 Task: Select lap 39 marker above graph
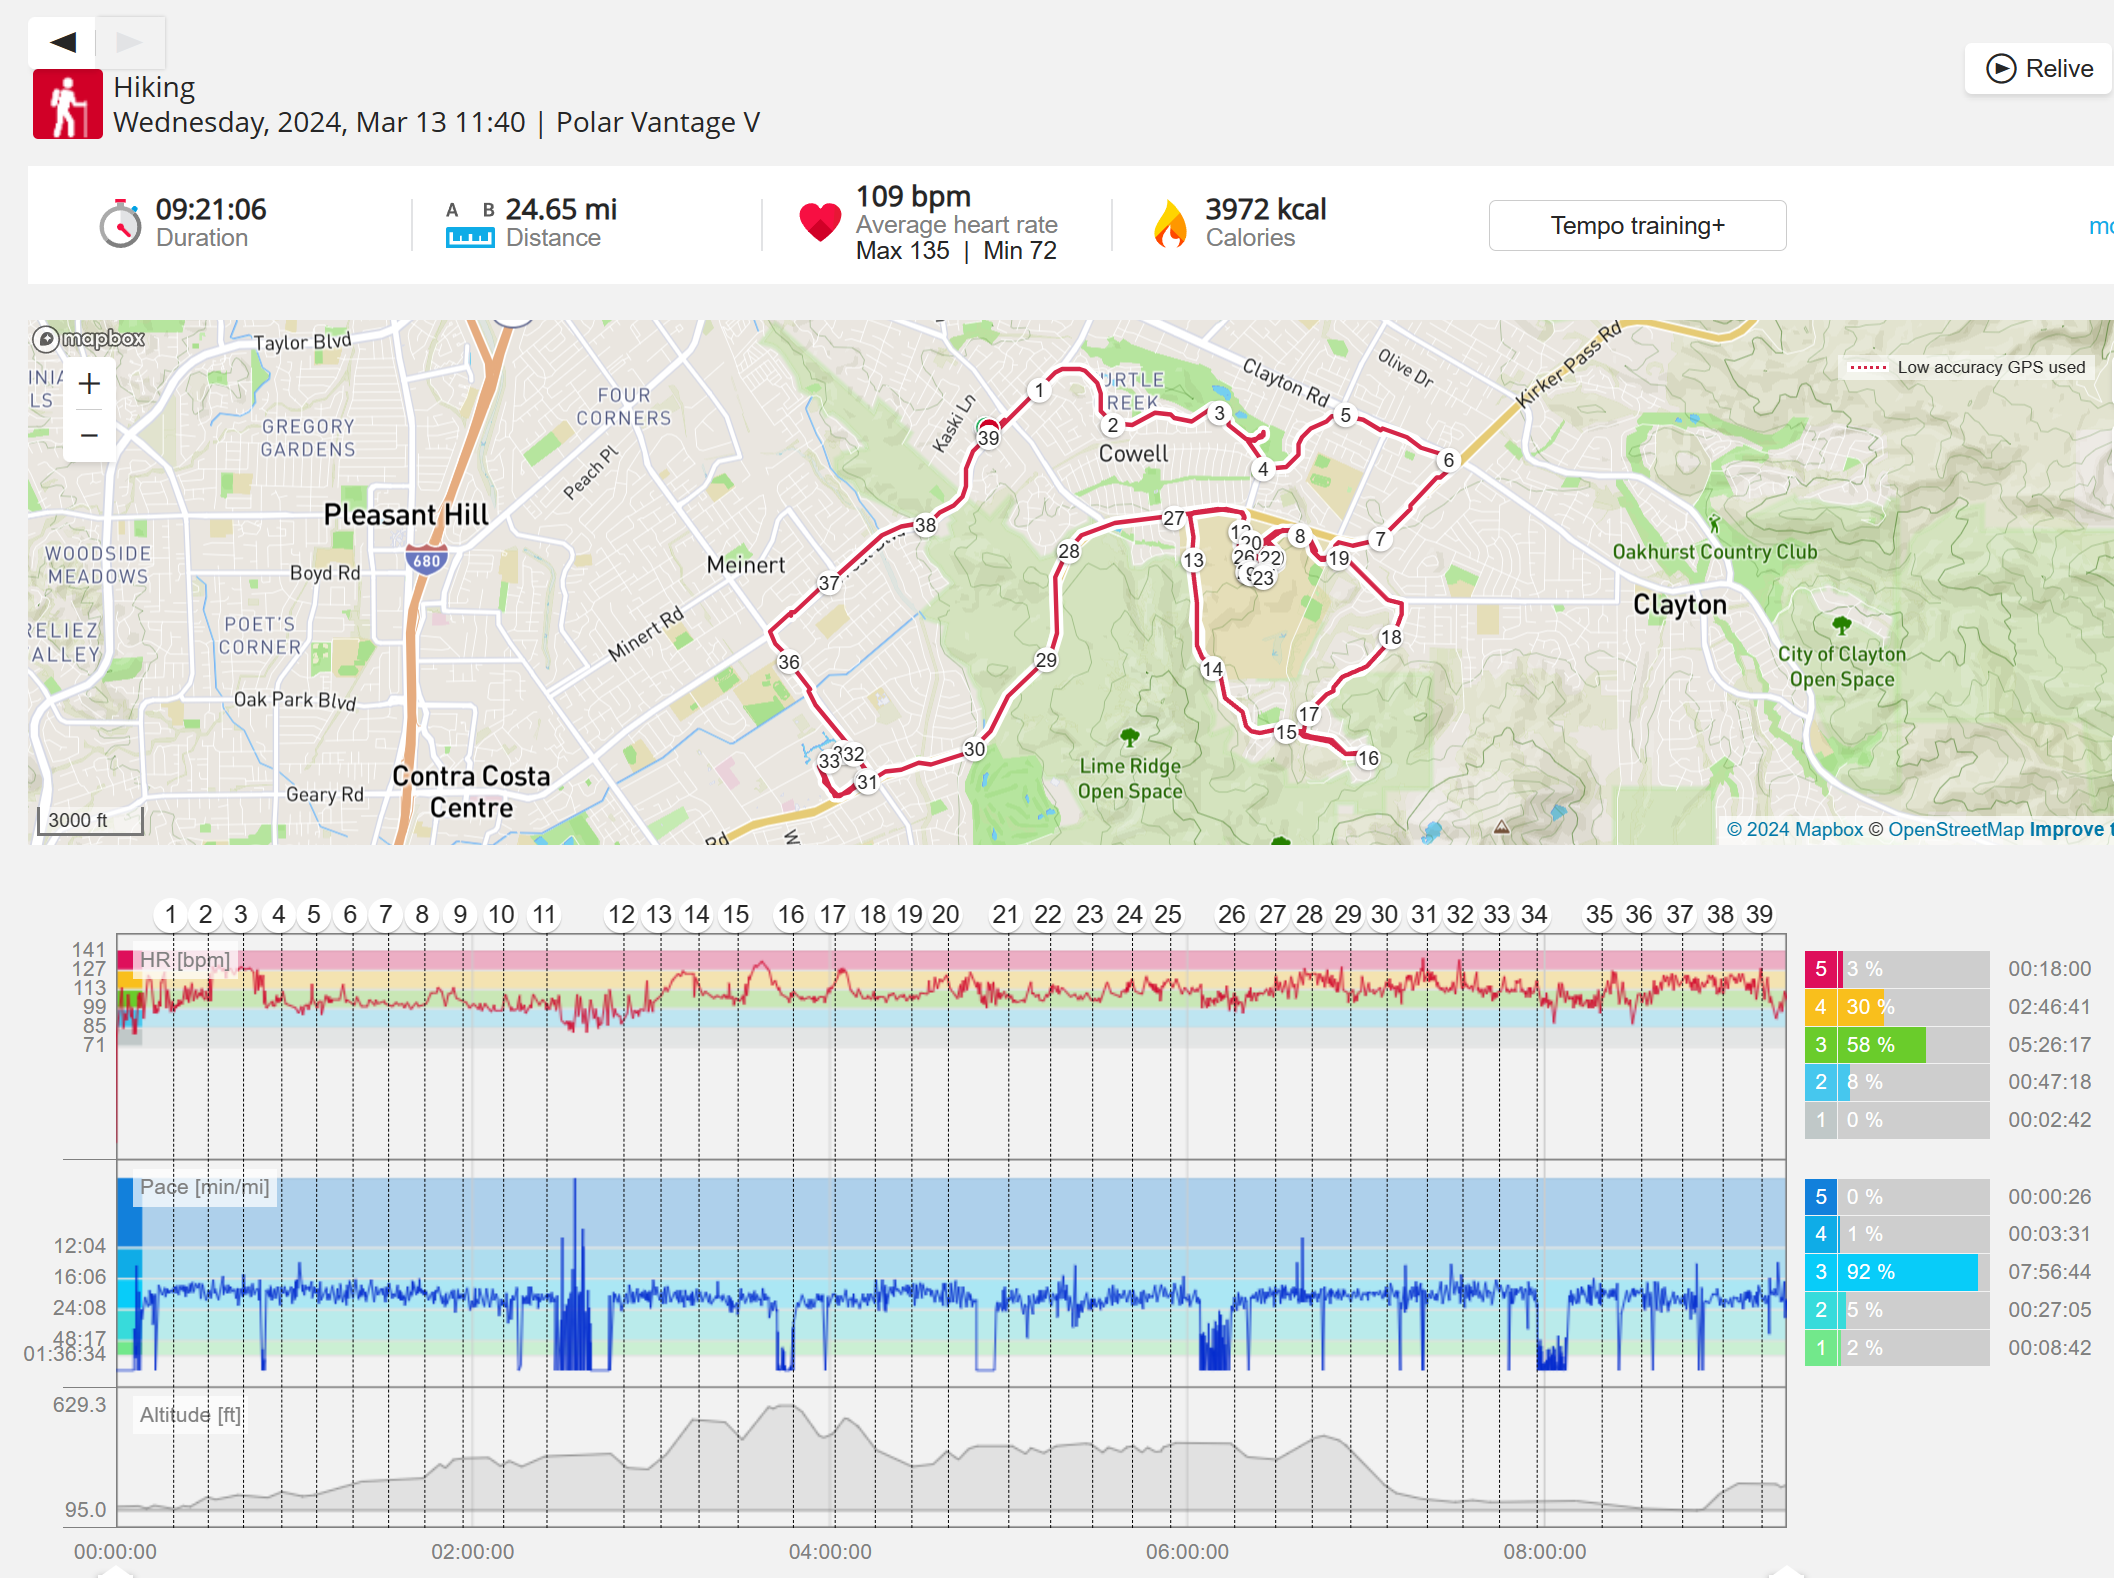[1759, 914]
